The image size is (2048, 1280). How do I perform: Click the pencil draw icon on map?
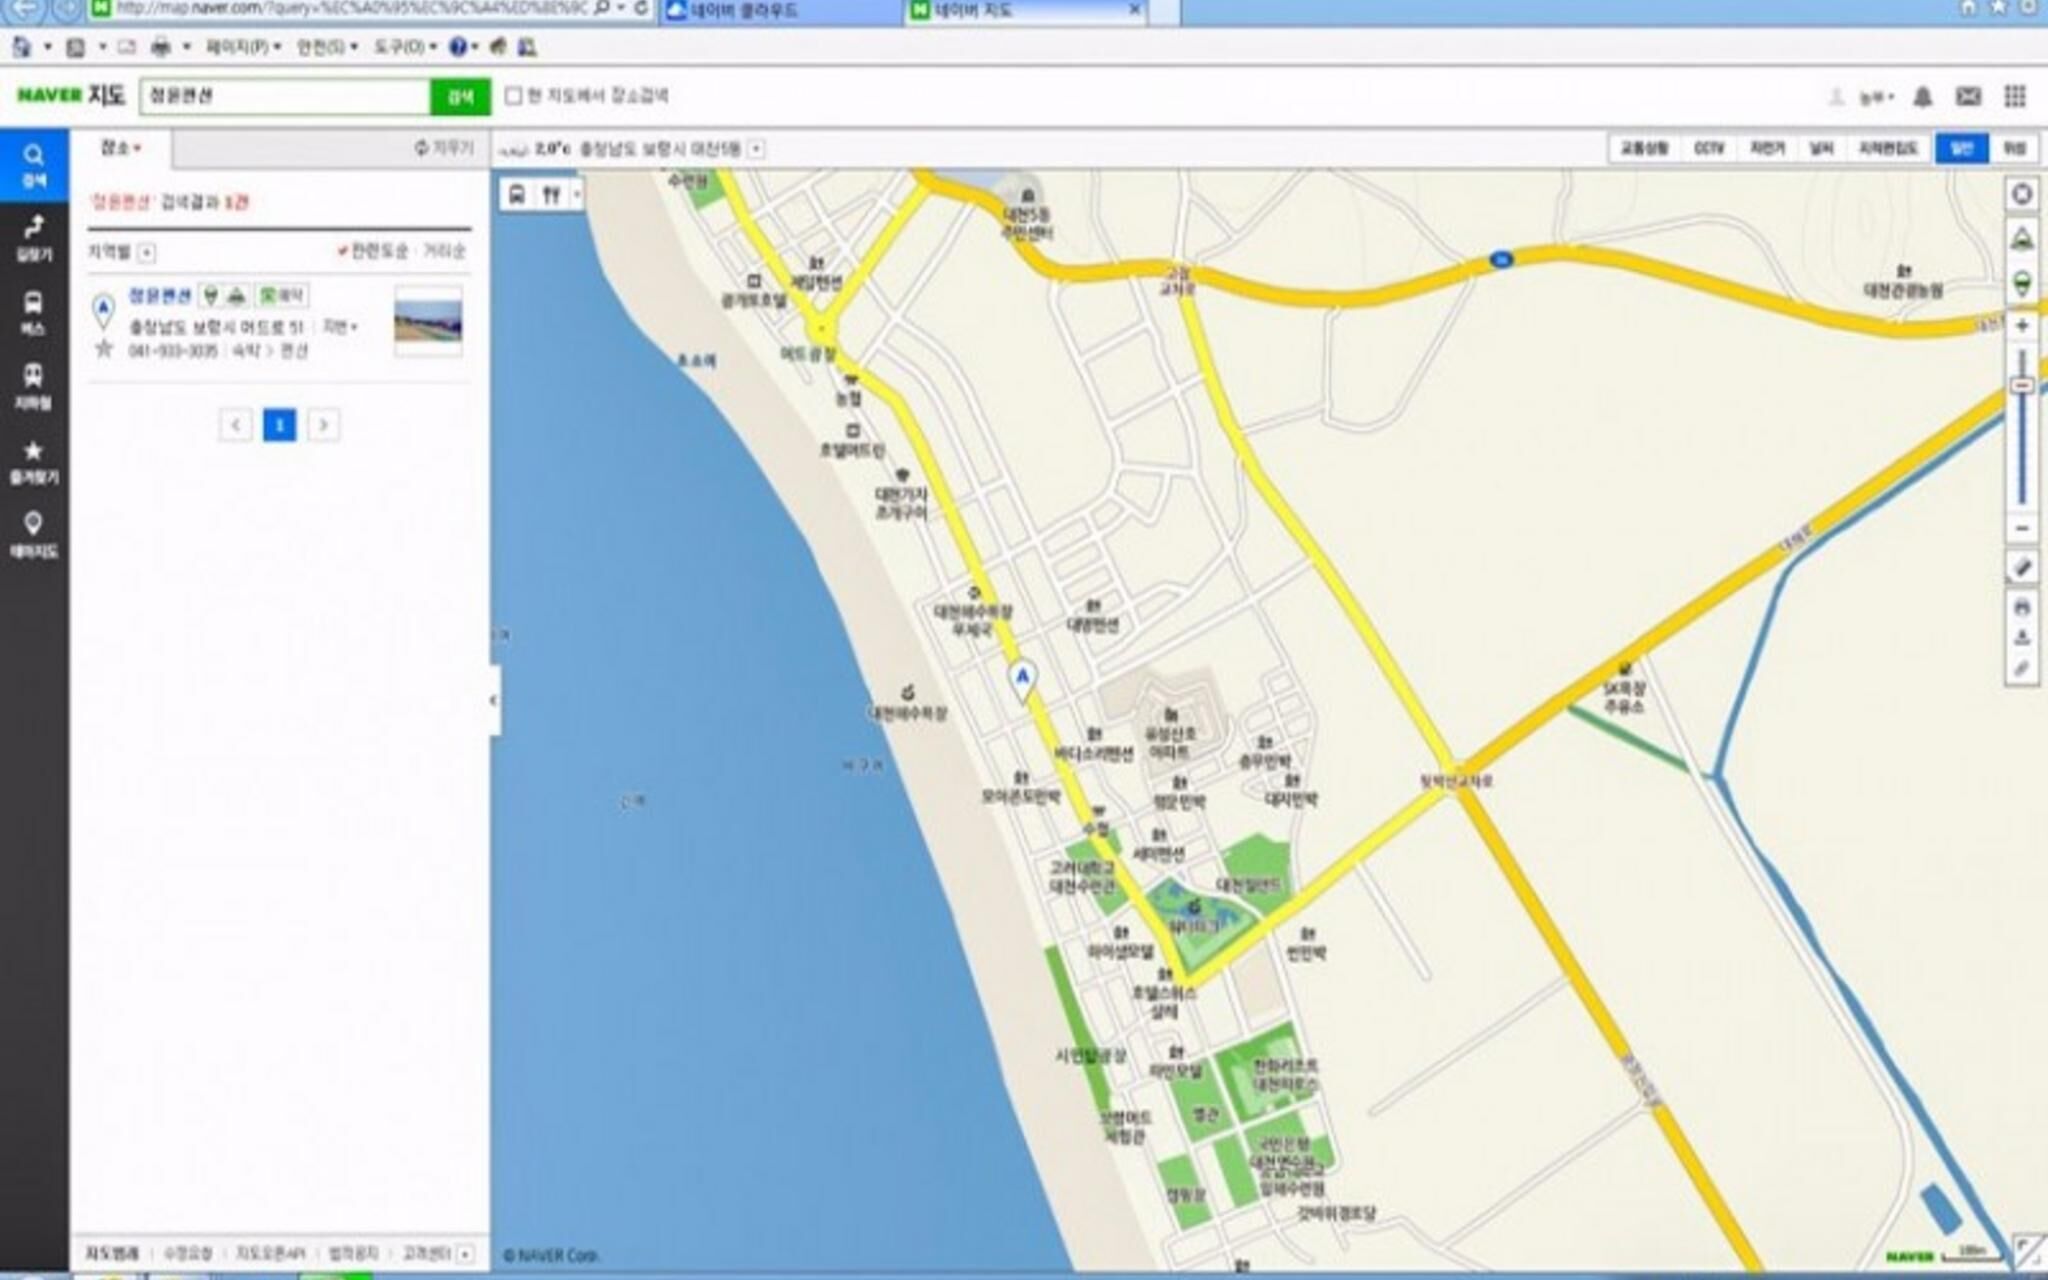[2022, 668]
